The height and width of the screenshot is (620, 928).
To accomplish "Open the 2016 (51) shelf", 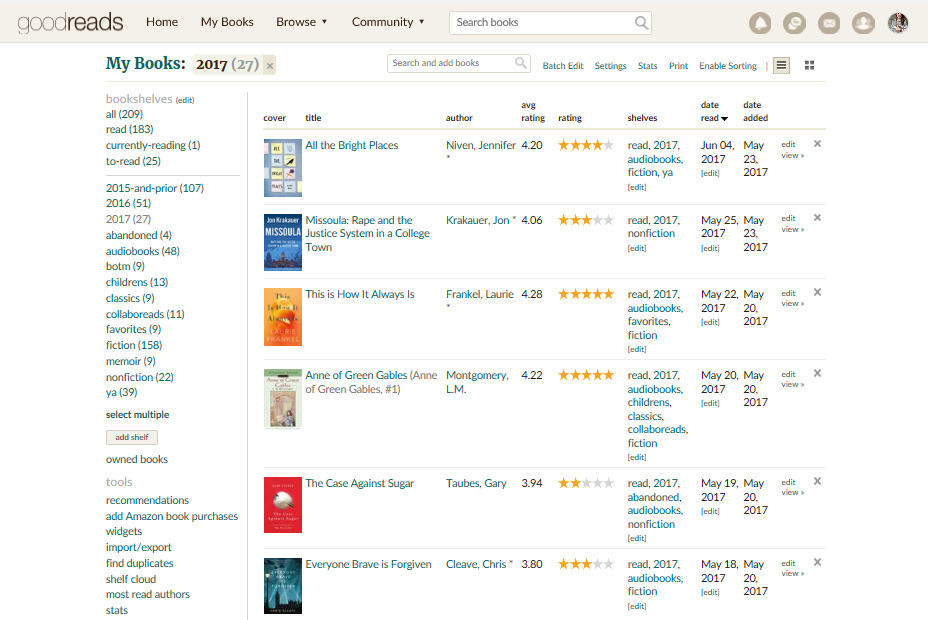I will point(128,203).
